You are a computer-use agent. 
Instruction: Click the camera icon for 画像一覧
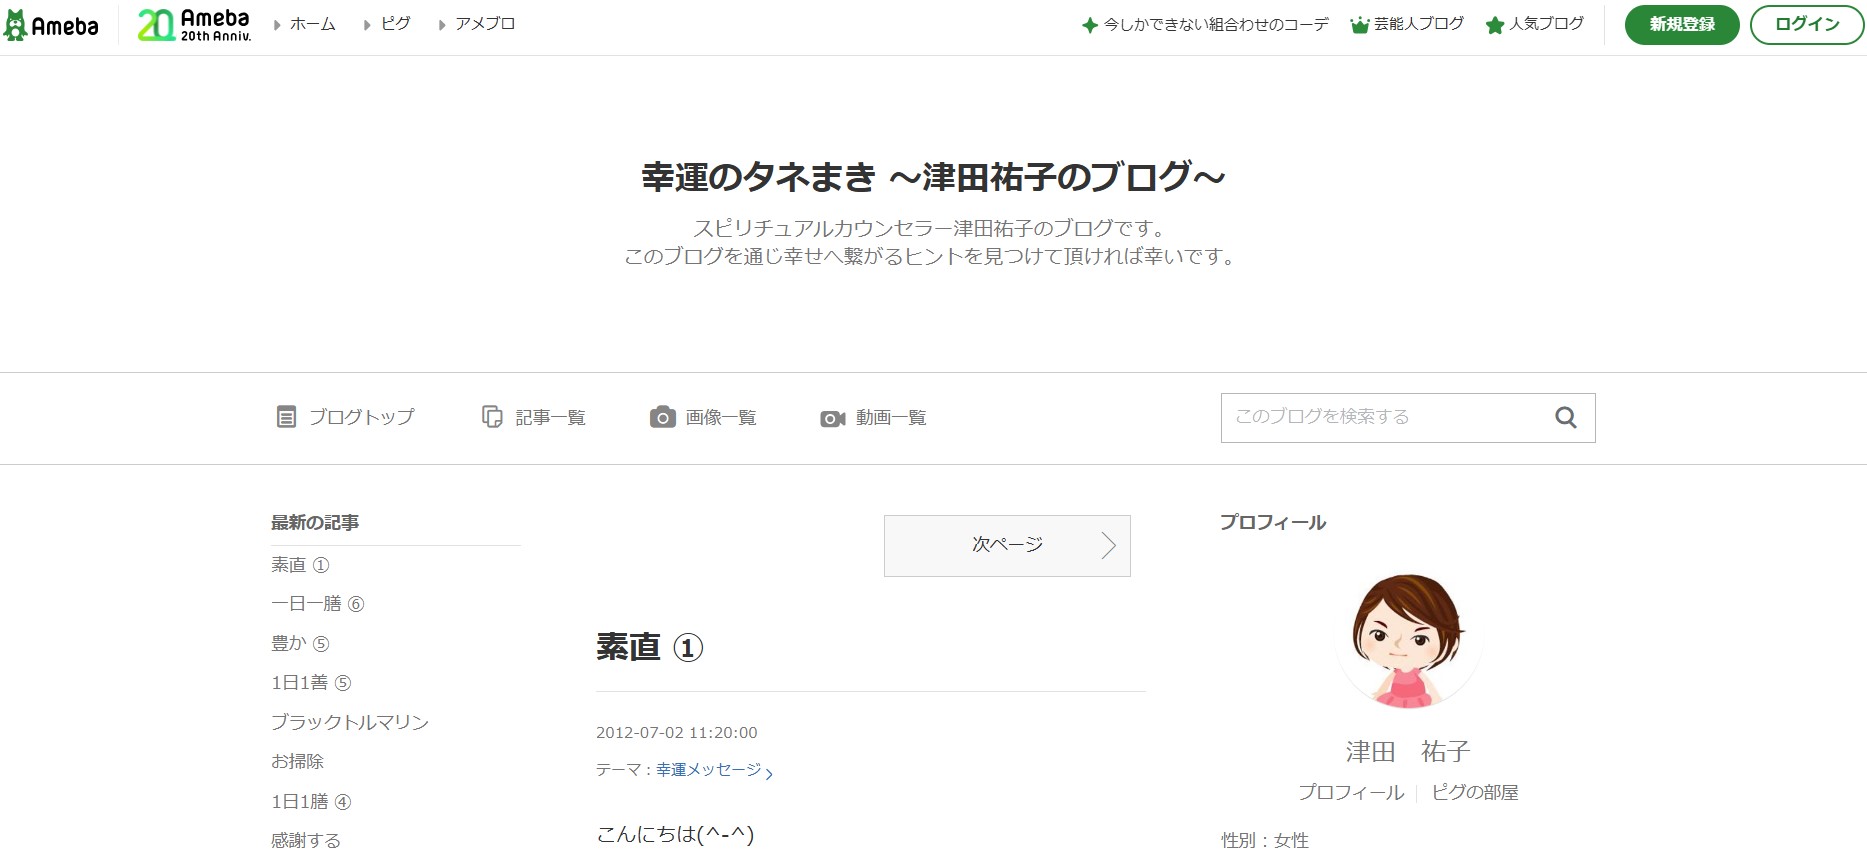(x=662, y=418)
